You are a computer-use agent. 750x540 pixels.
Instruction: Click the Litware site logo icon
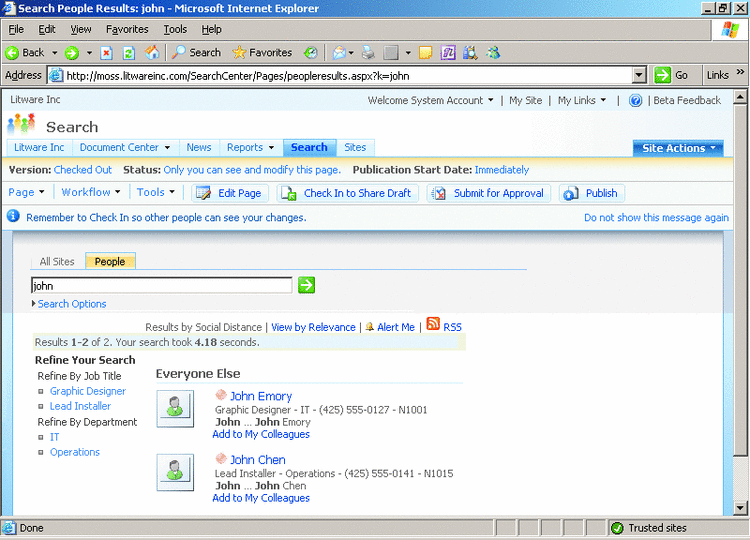click(x=22, y=124)
